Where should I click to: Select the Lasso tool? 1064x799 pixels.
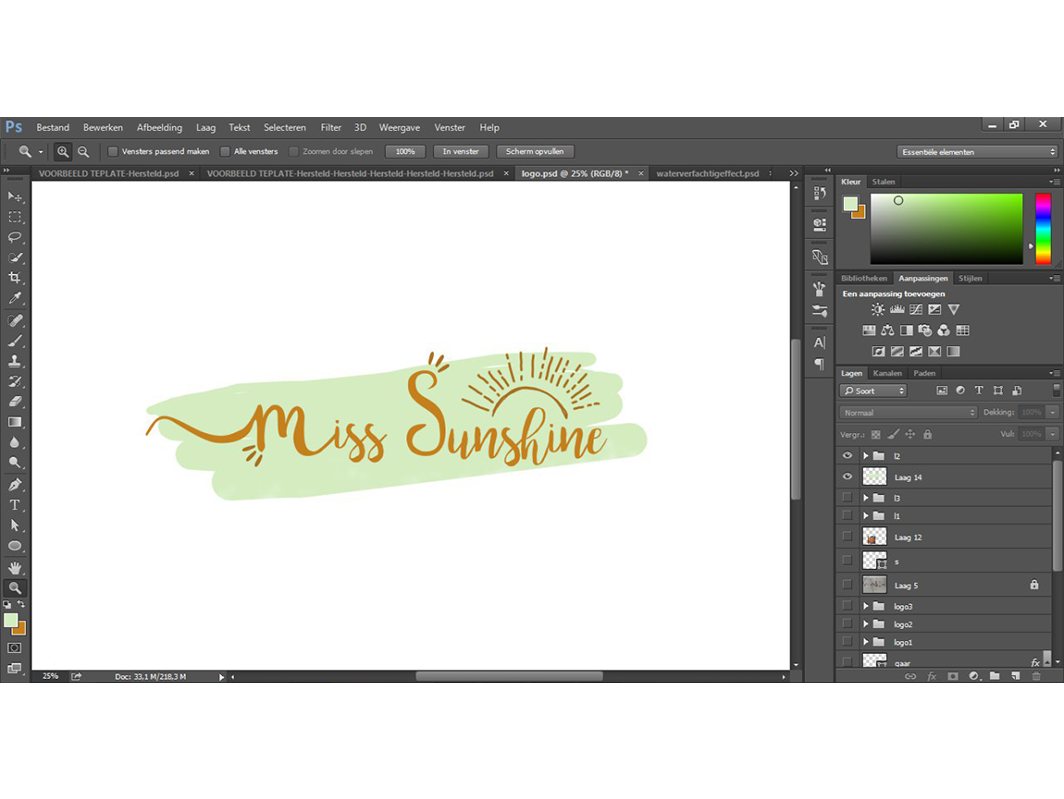(15, 237)
